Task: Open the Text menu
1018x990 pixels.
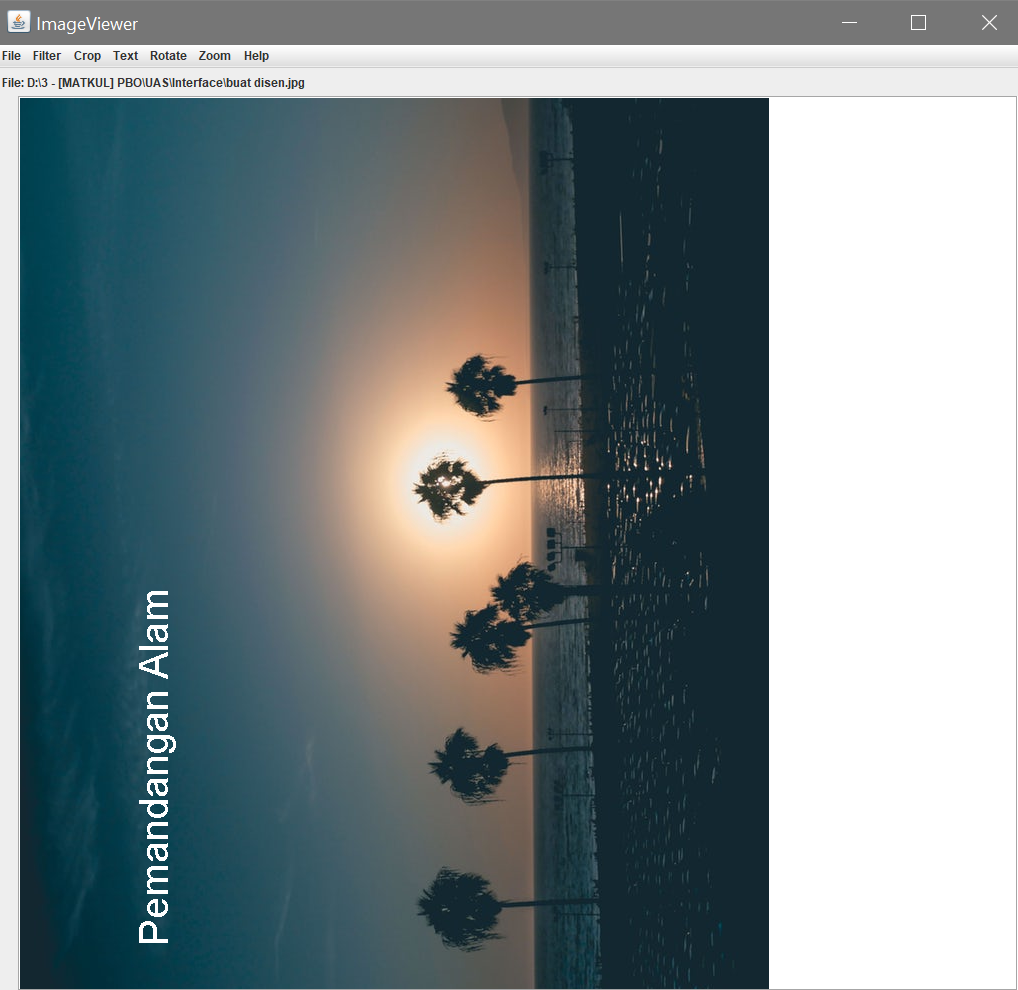Action: click(x=125, y=56)
